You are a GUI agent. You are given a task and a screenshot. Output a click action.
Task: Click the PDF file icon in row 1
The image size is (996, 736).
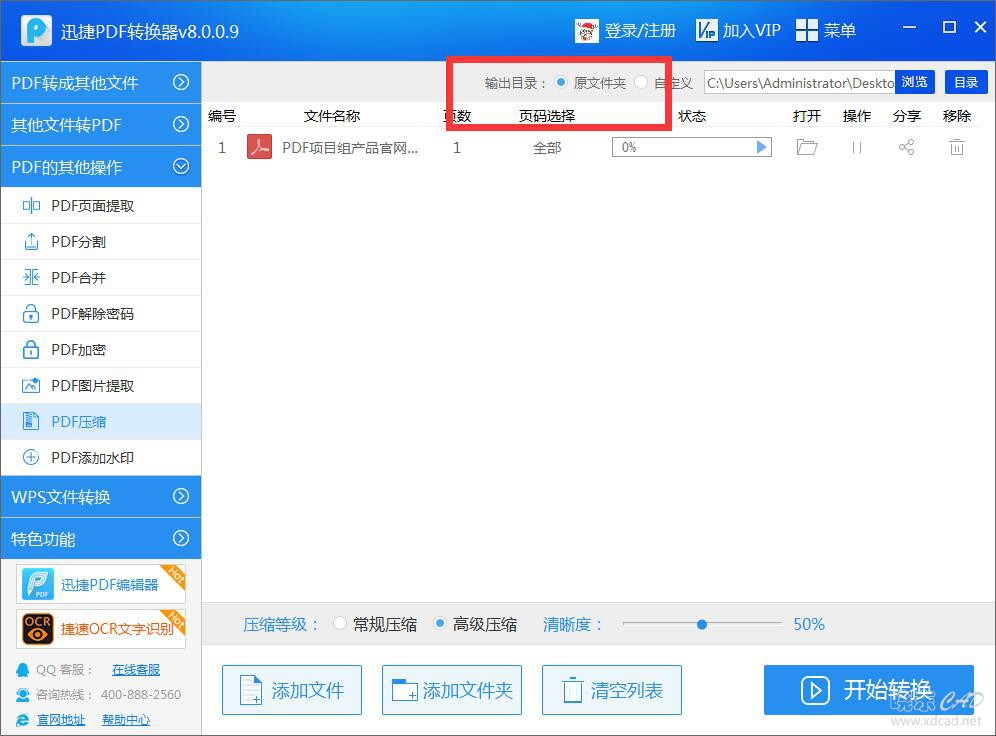[x=259, y=147]
